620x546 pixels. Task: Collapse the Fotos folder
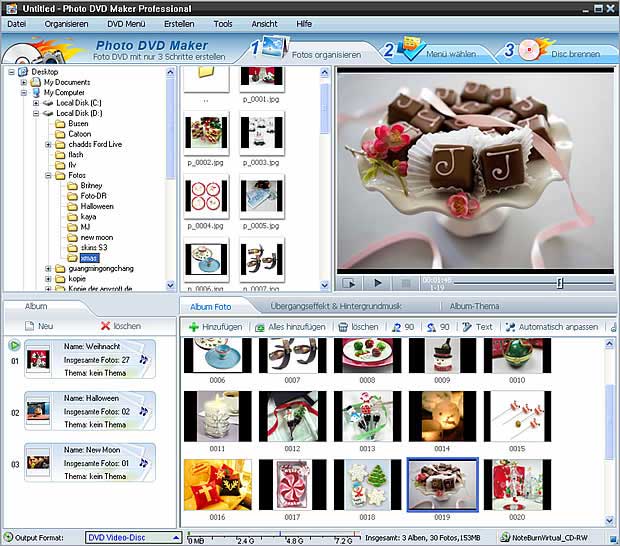[48, 175]
